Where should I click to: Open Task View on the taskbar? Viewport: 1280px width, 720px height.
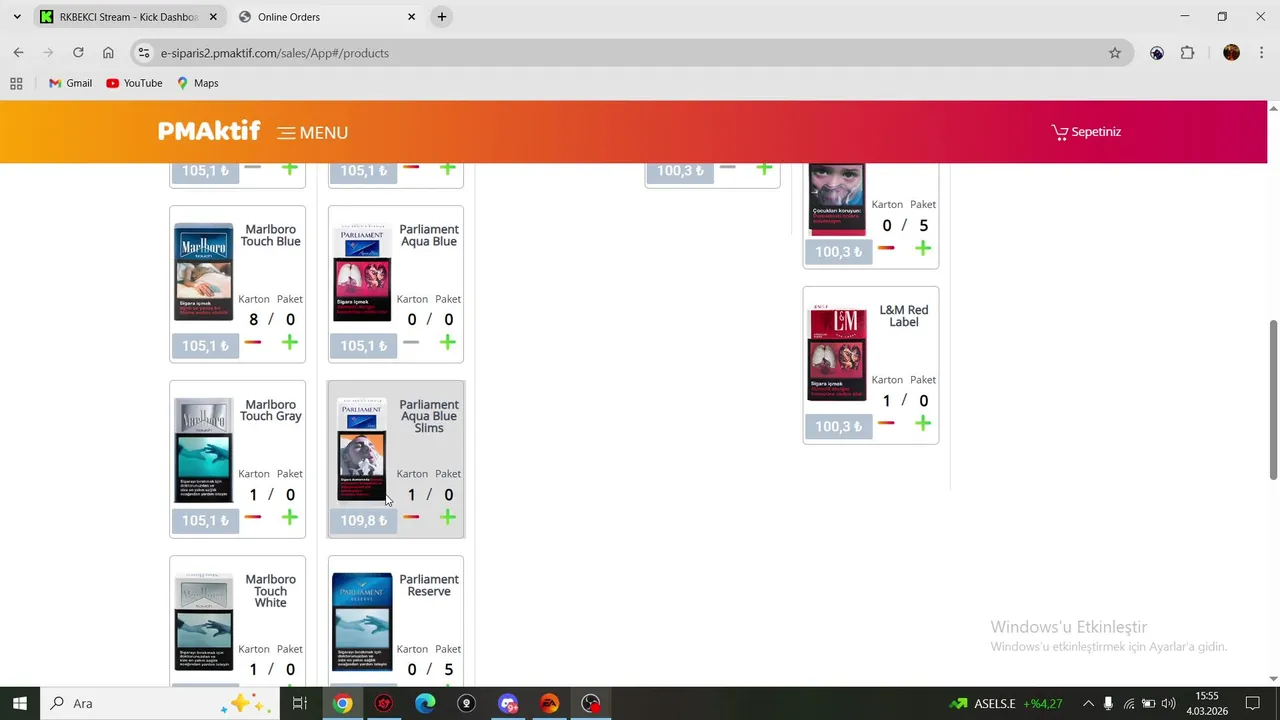tap(299, 703)
